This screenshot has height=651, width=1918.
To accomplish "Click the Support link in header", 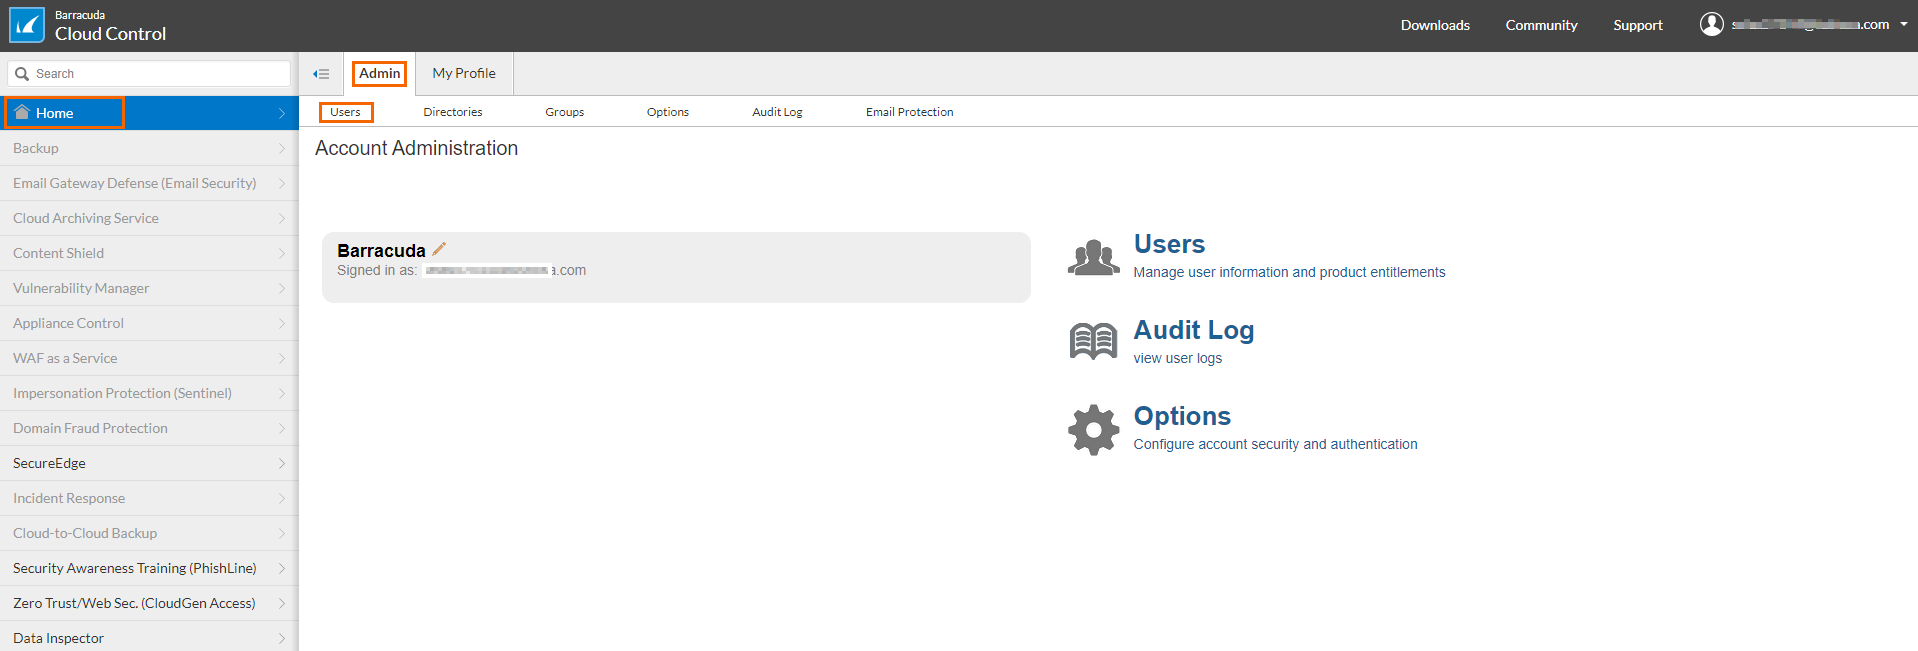I will tap(1637, 26).
